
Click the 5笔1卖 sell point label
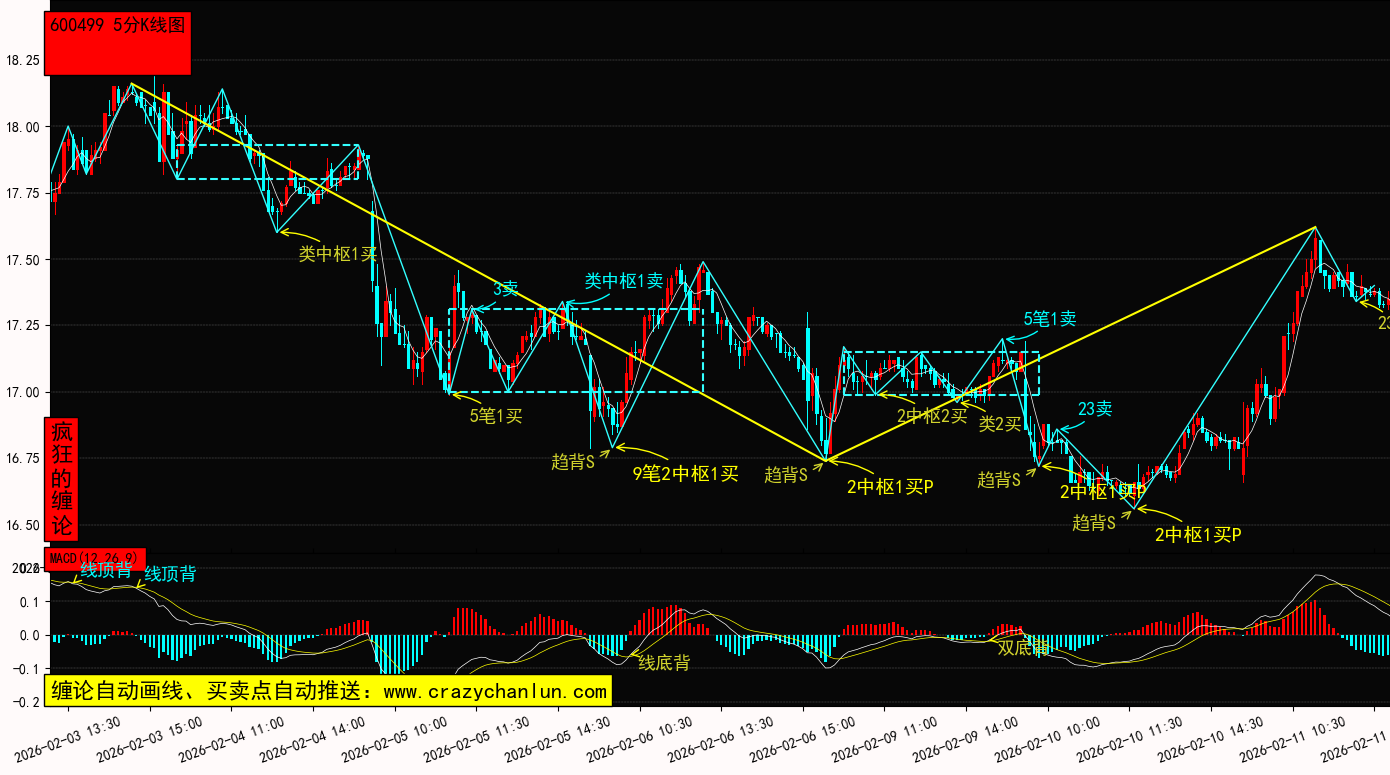tap(1049, 319)
